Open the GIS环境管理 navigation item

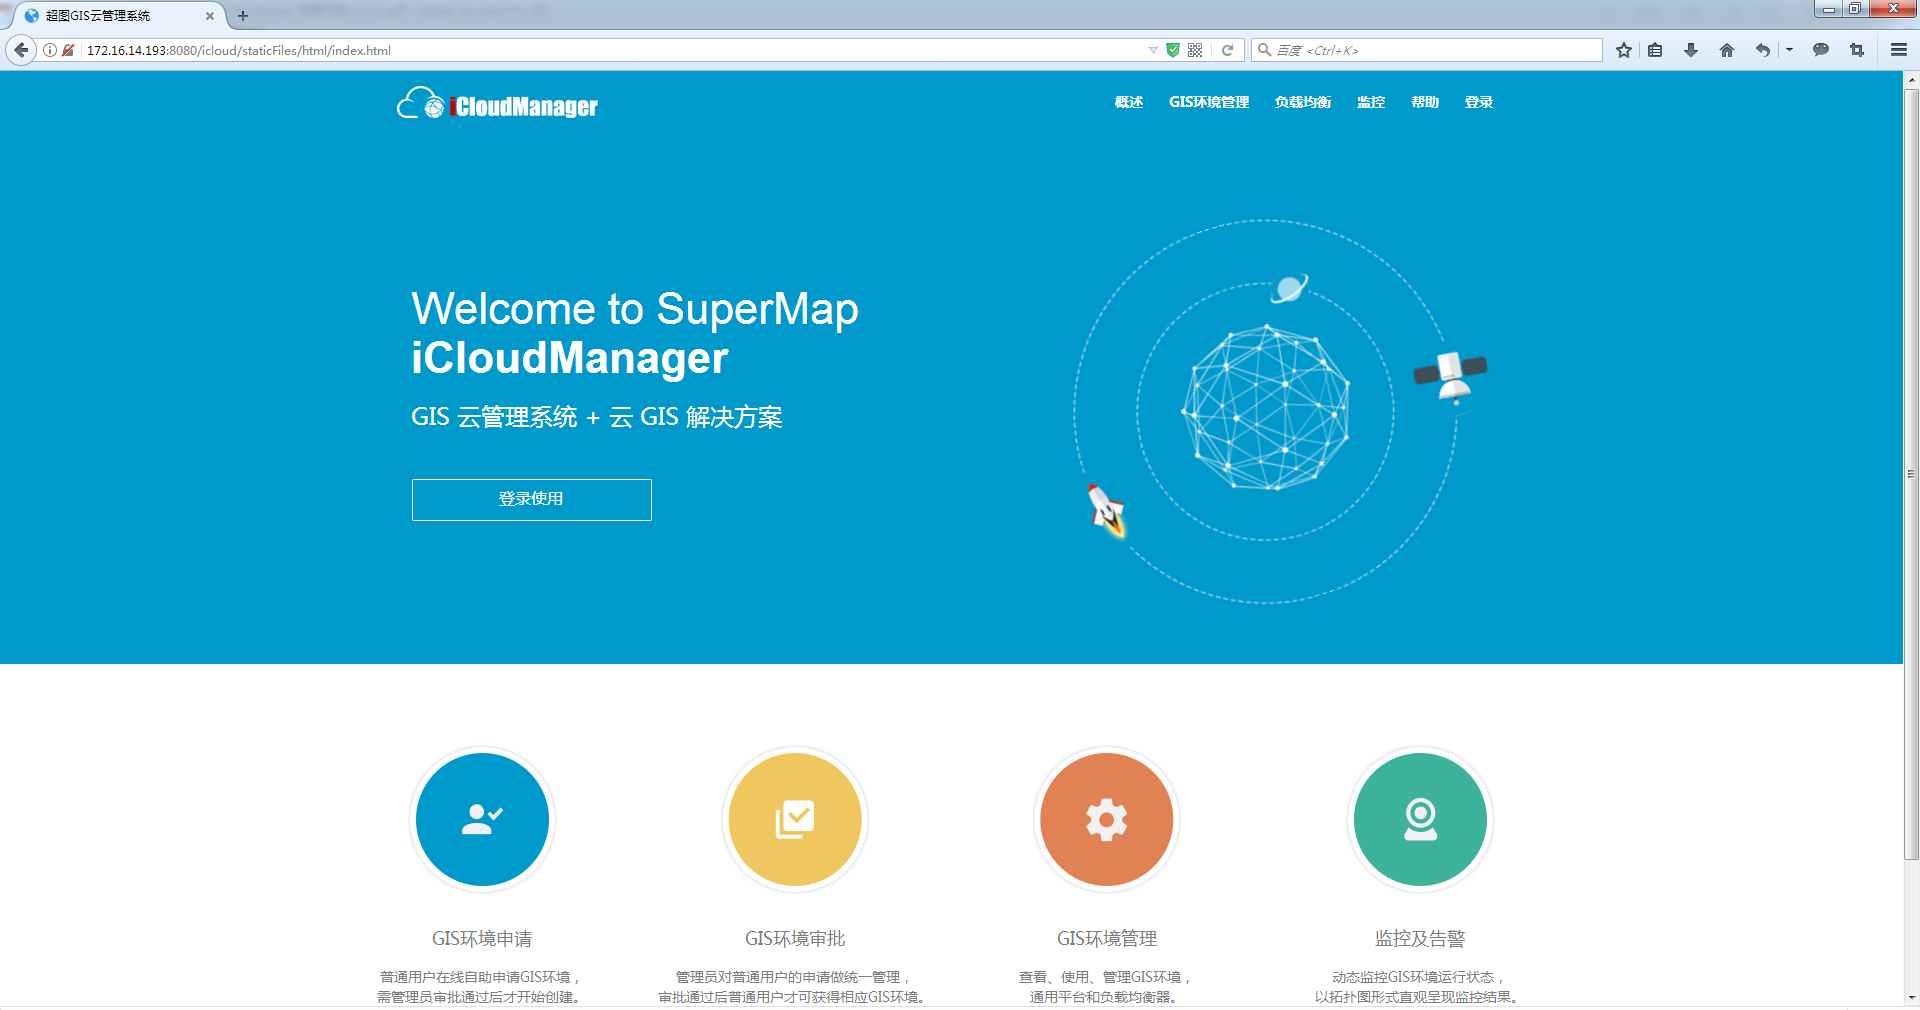coord(1209,102)
